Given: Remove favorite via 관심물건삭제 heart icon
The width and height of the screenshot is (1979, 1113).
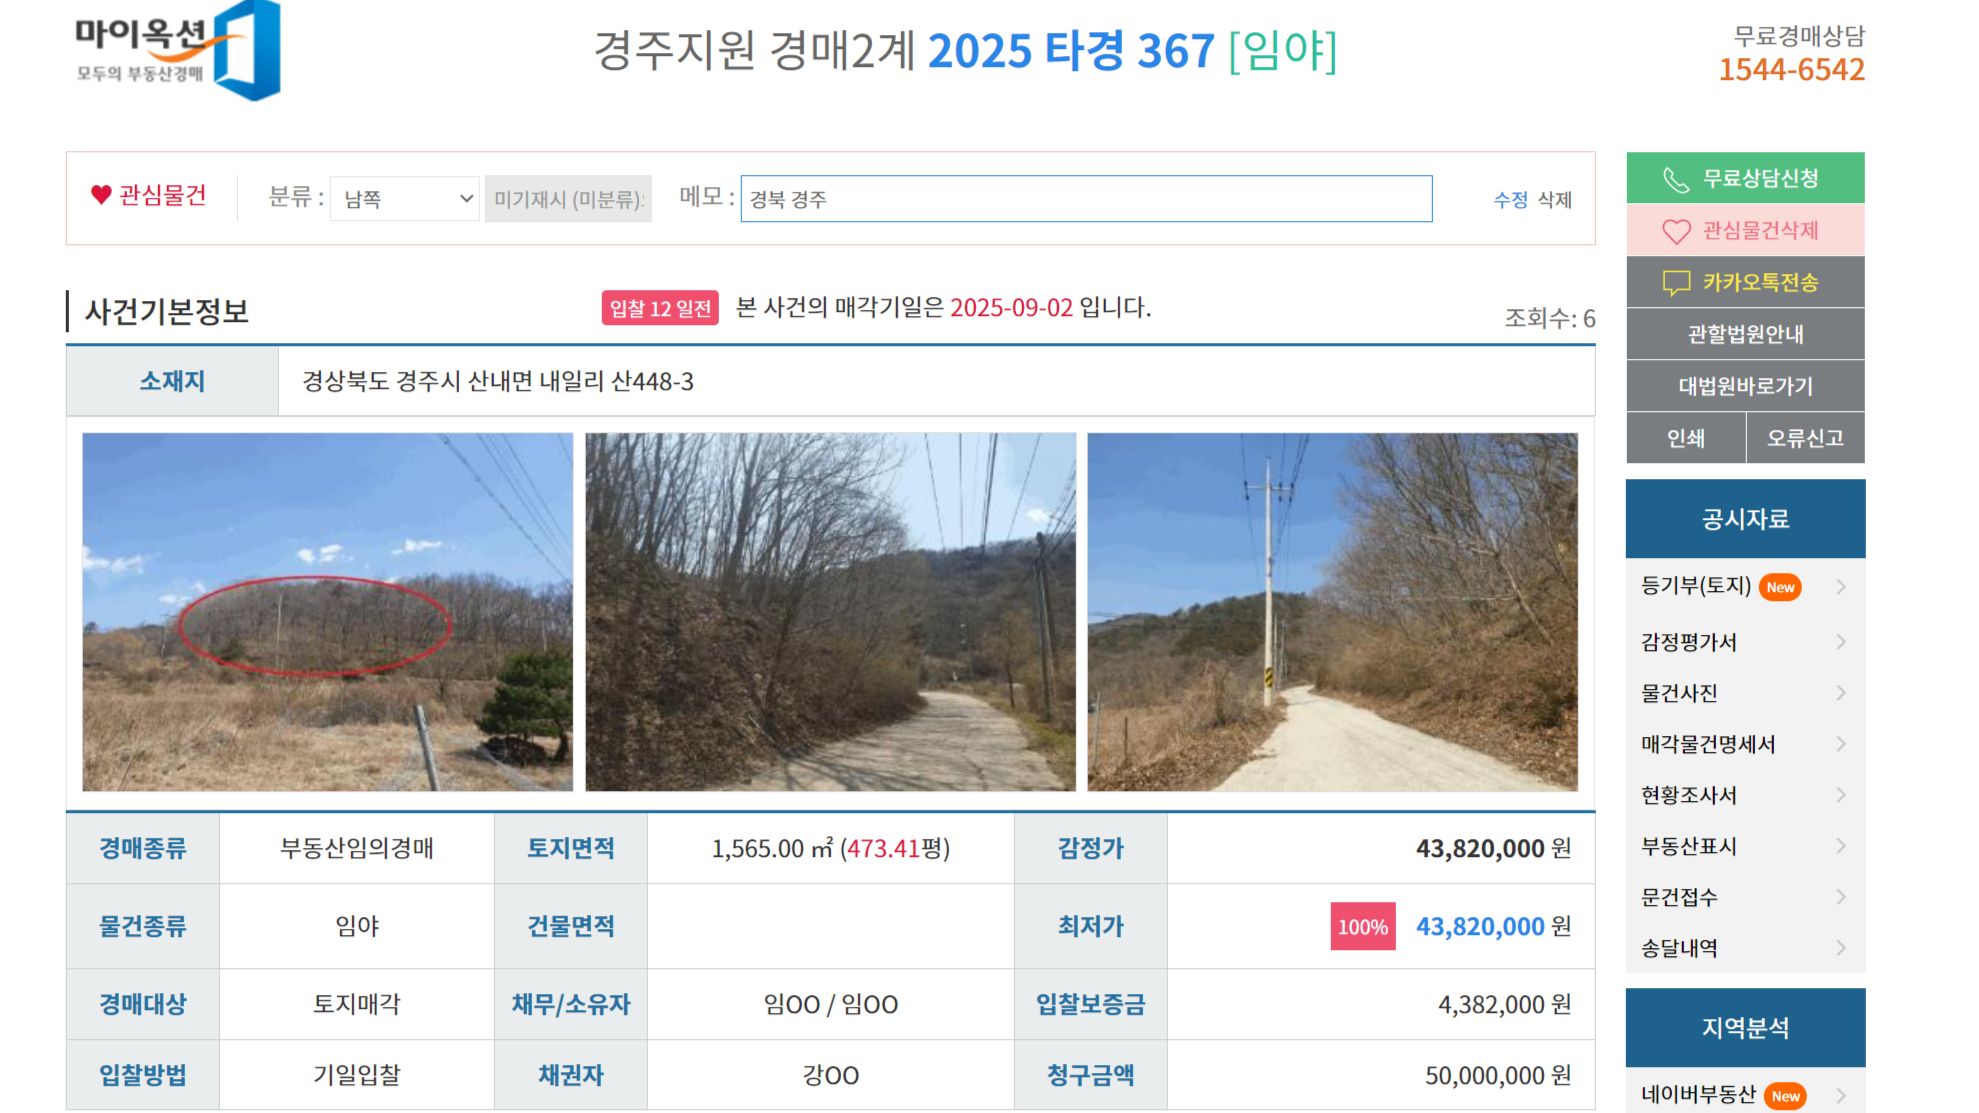Looking at the screenshot, I should click(1676, 231).
